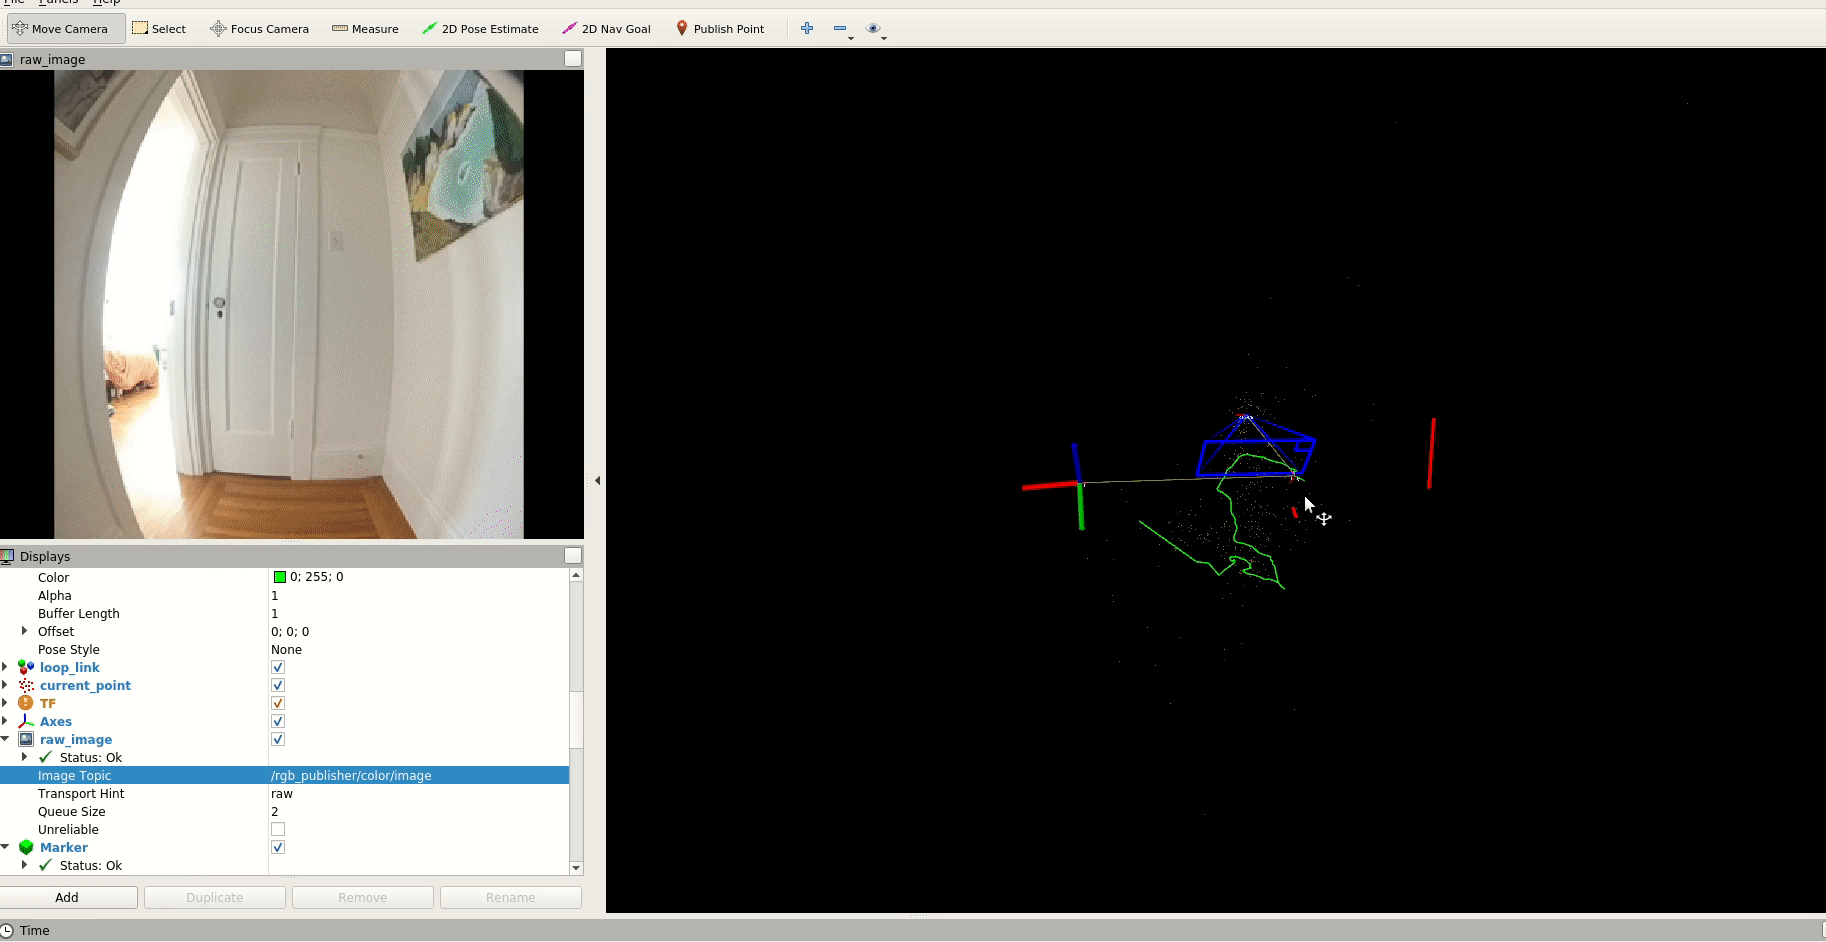Viewport: 1826px width, 942px height.
Task: Pick the Measure tool
Action: click(x=365, y=29)
